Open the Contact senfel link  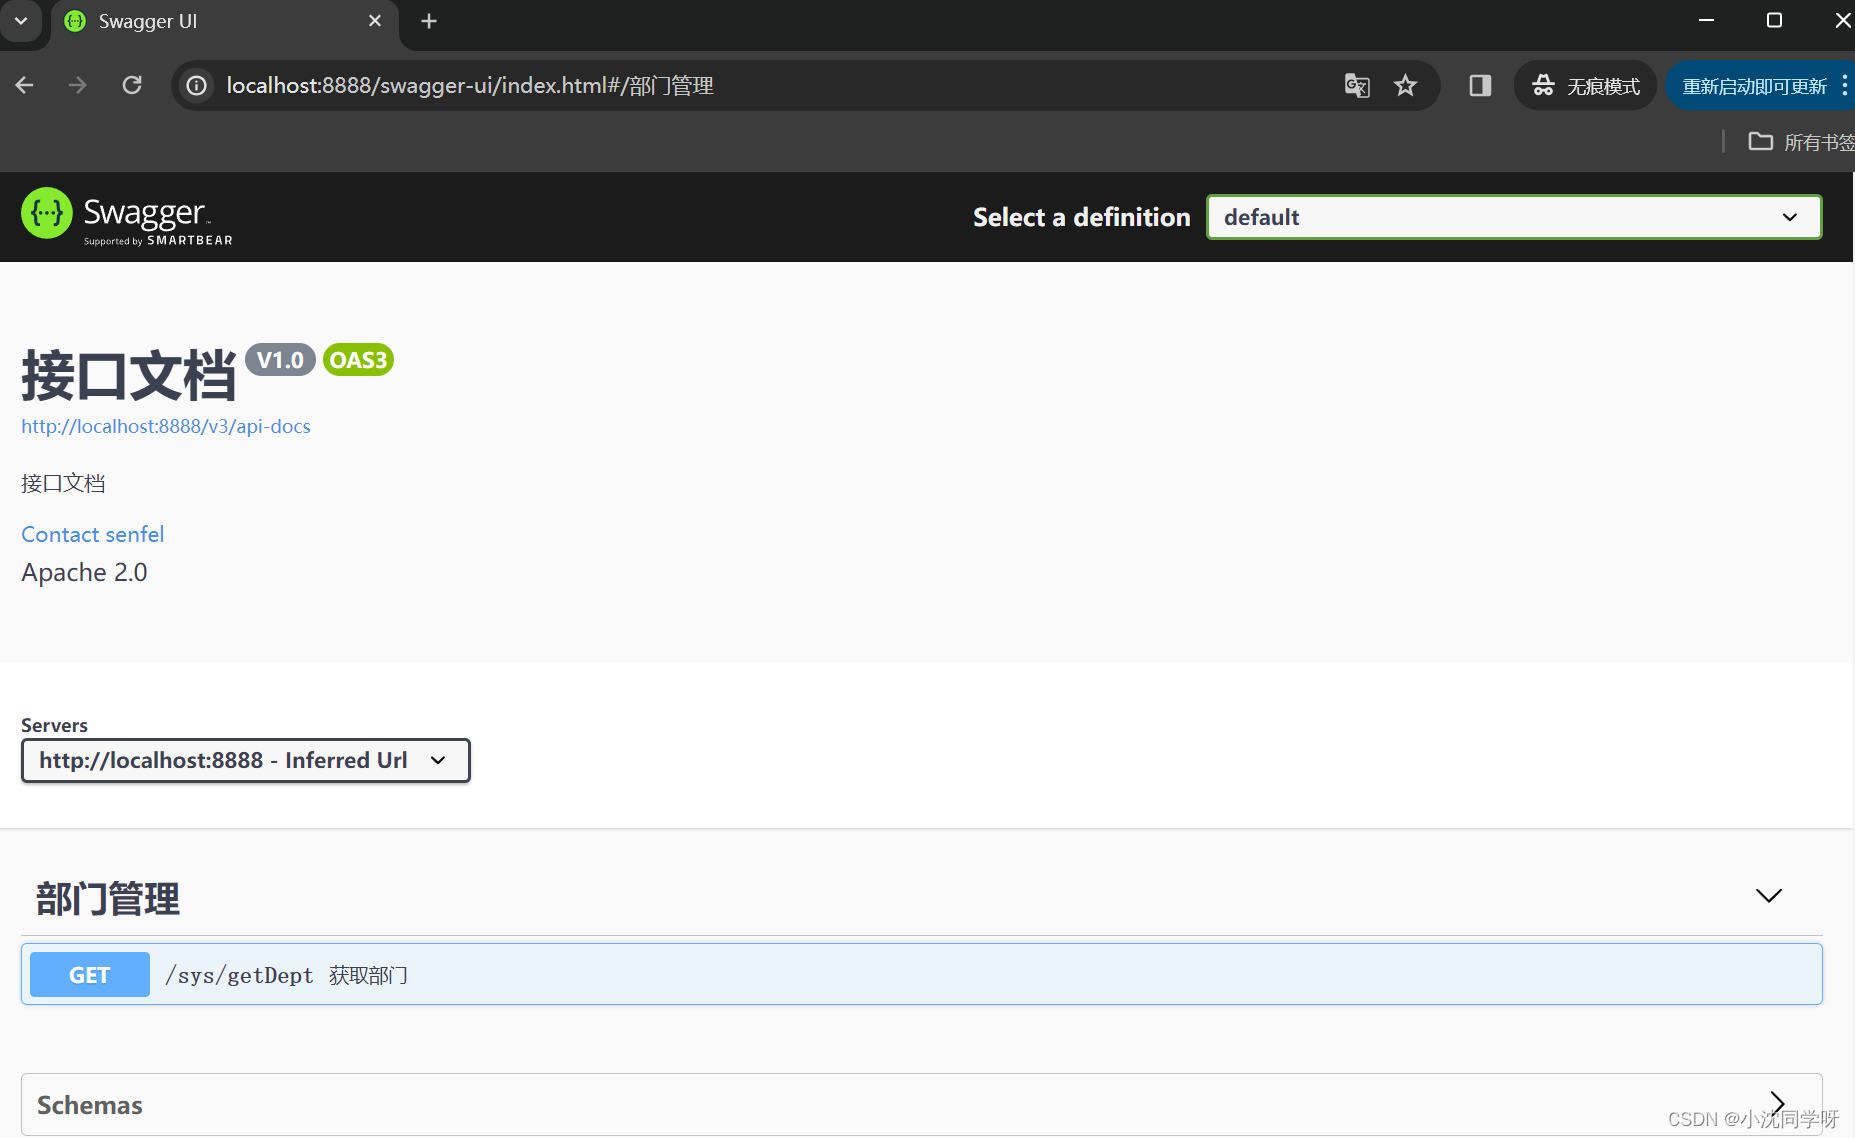pos(92,534)
